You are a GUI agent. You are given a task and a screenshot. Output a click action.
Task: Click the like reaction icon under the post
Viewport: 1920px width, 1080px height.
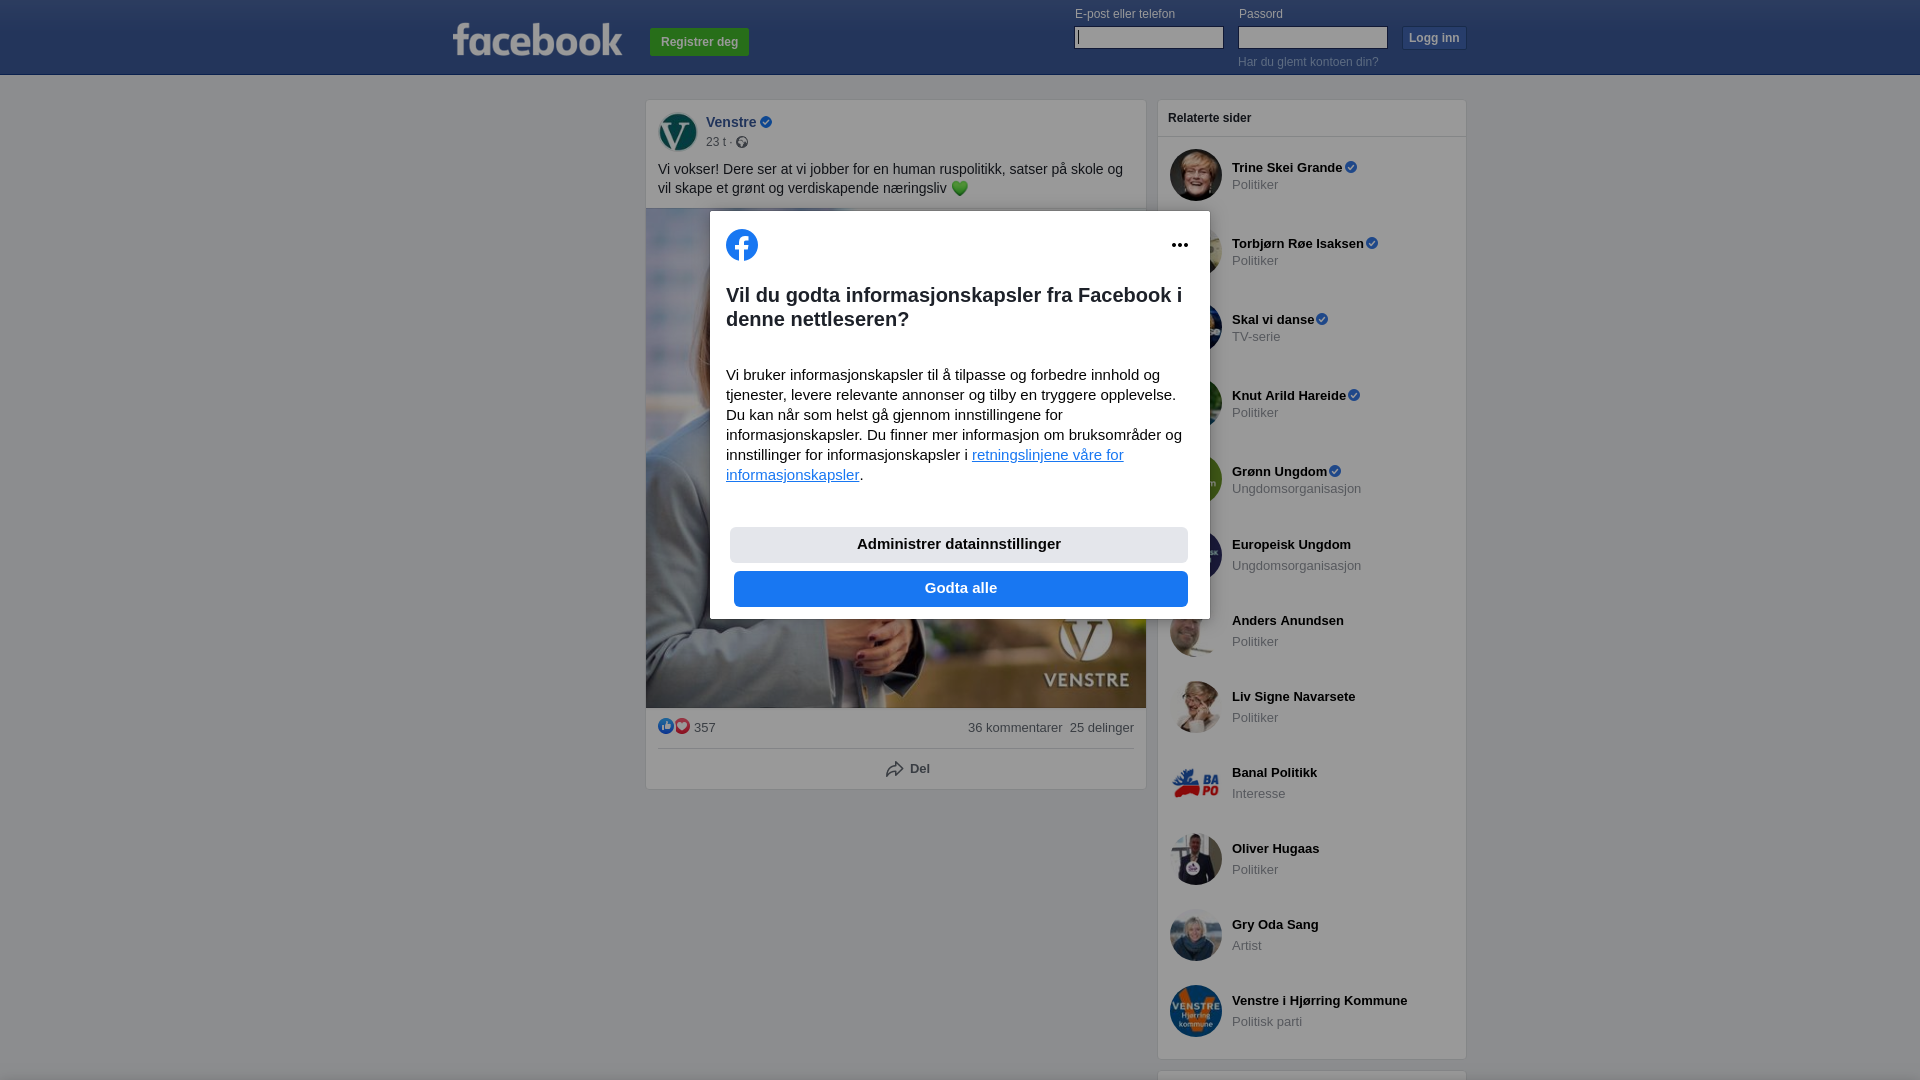(666, 727)
